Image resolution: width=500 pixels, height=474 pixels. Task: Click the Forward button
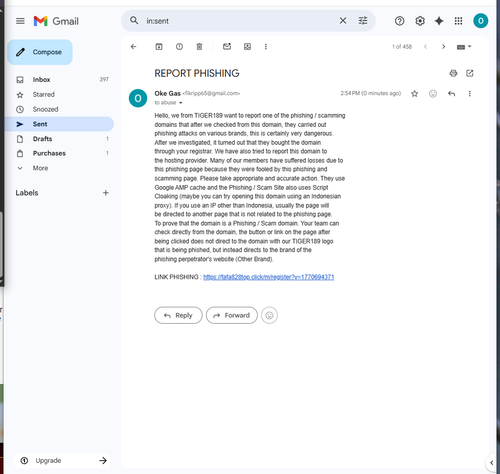click(x=232, y=315)
